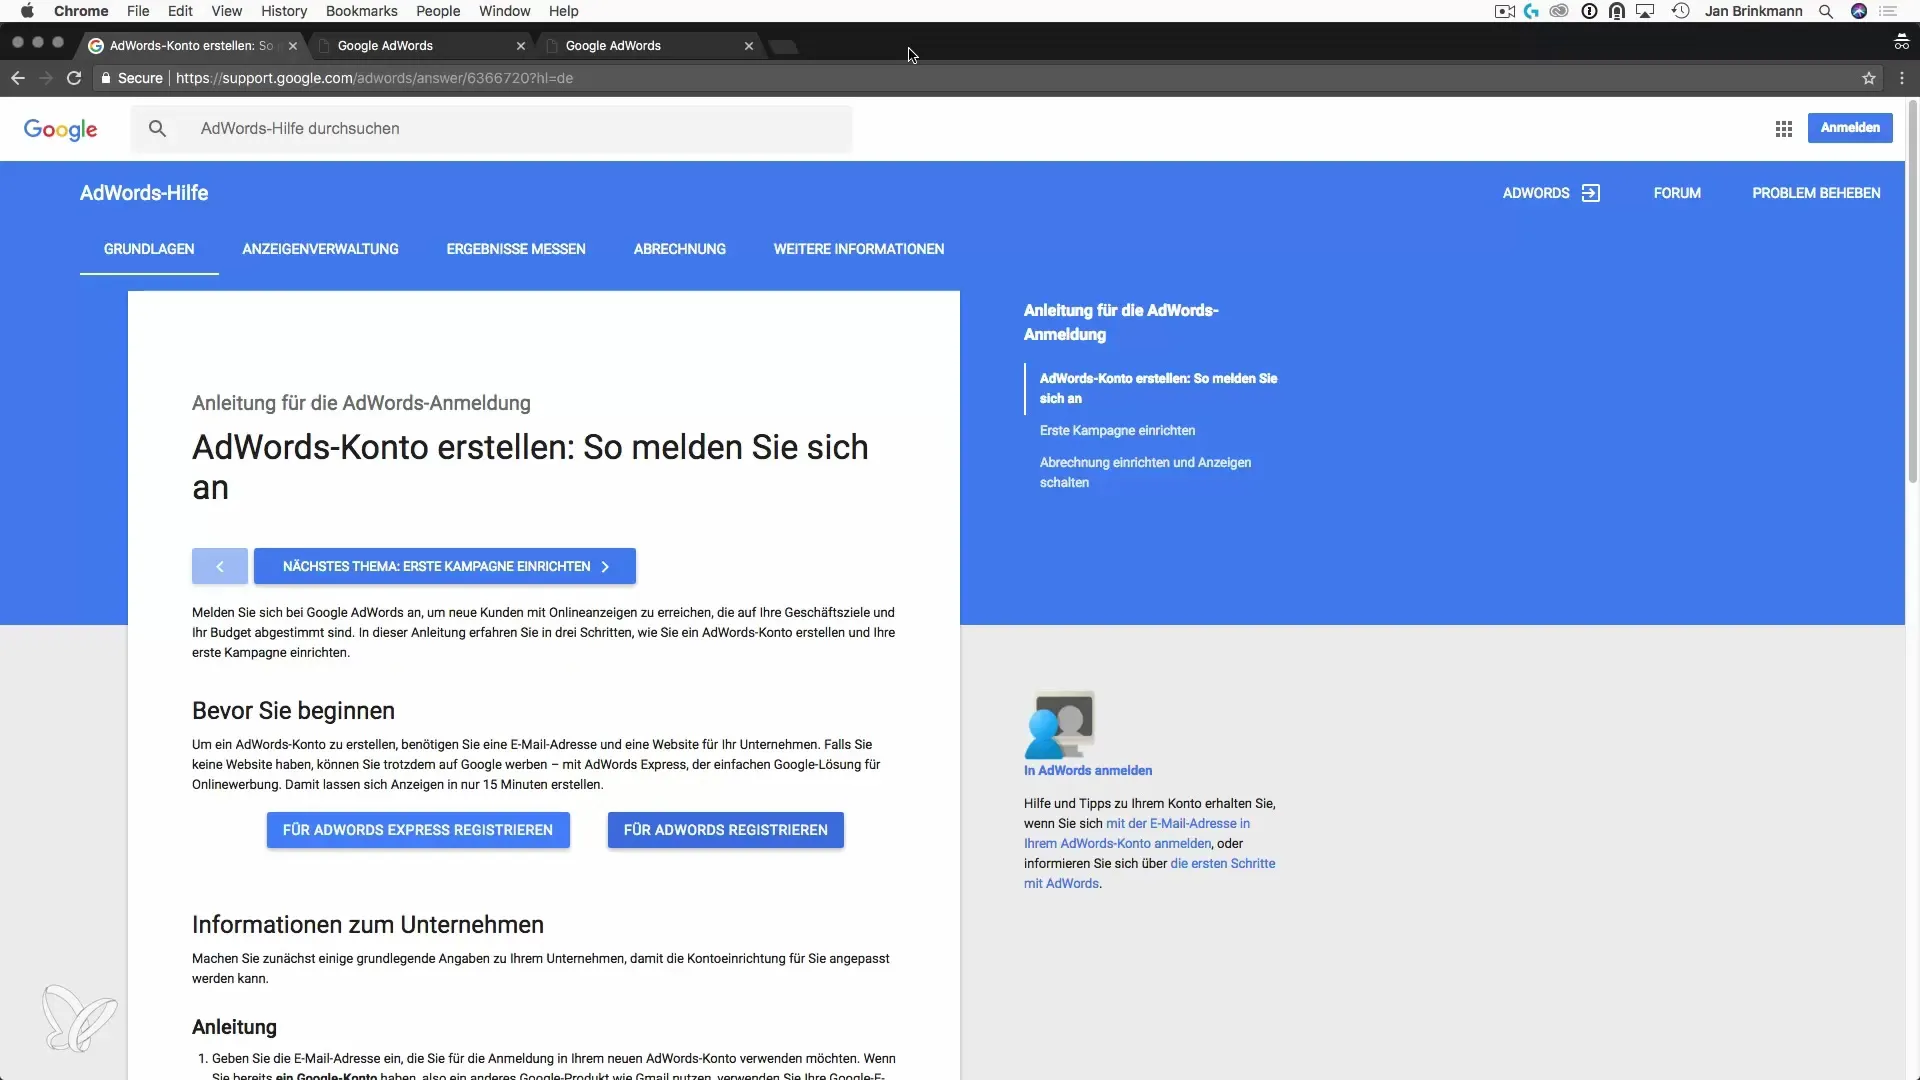The height and width of the screenshot is (1080, 1920).
Task: Click the secure padlock icon
Action: (x=106, y=78)
